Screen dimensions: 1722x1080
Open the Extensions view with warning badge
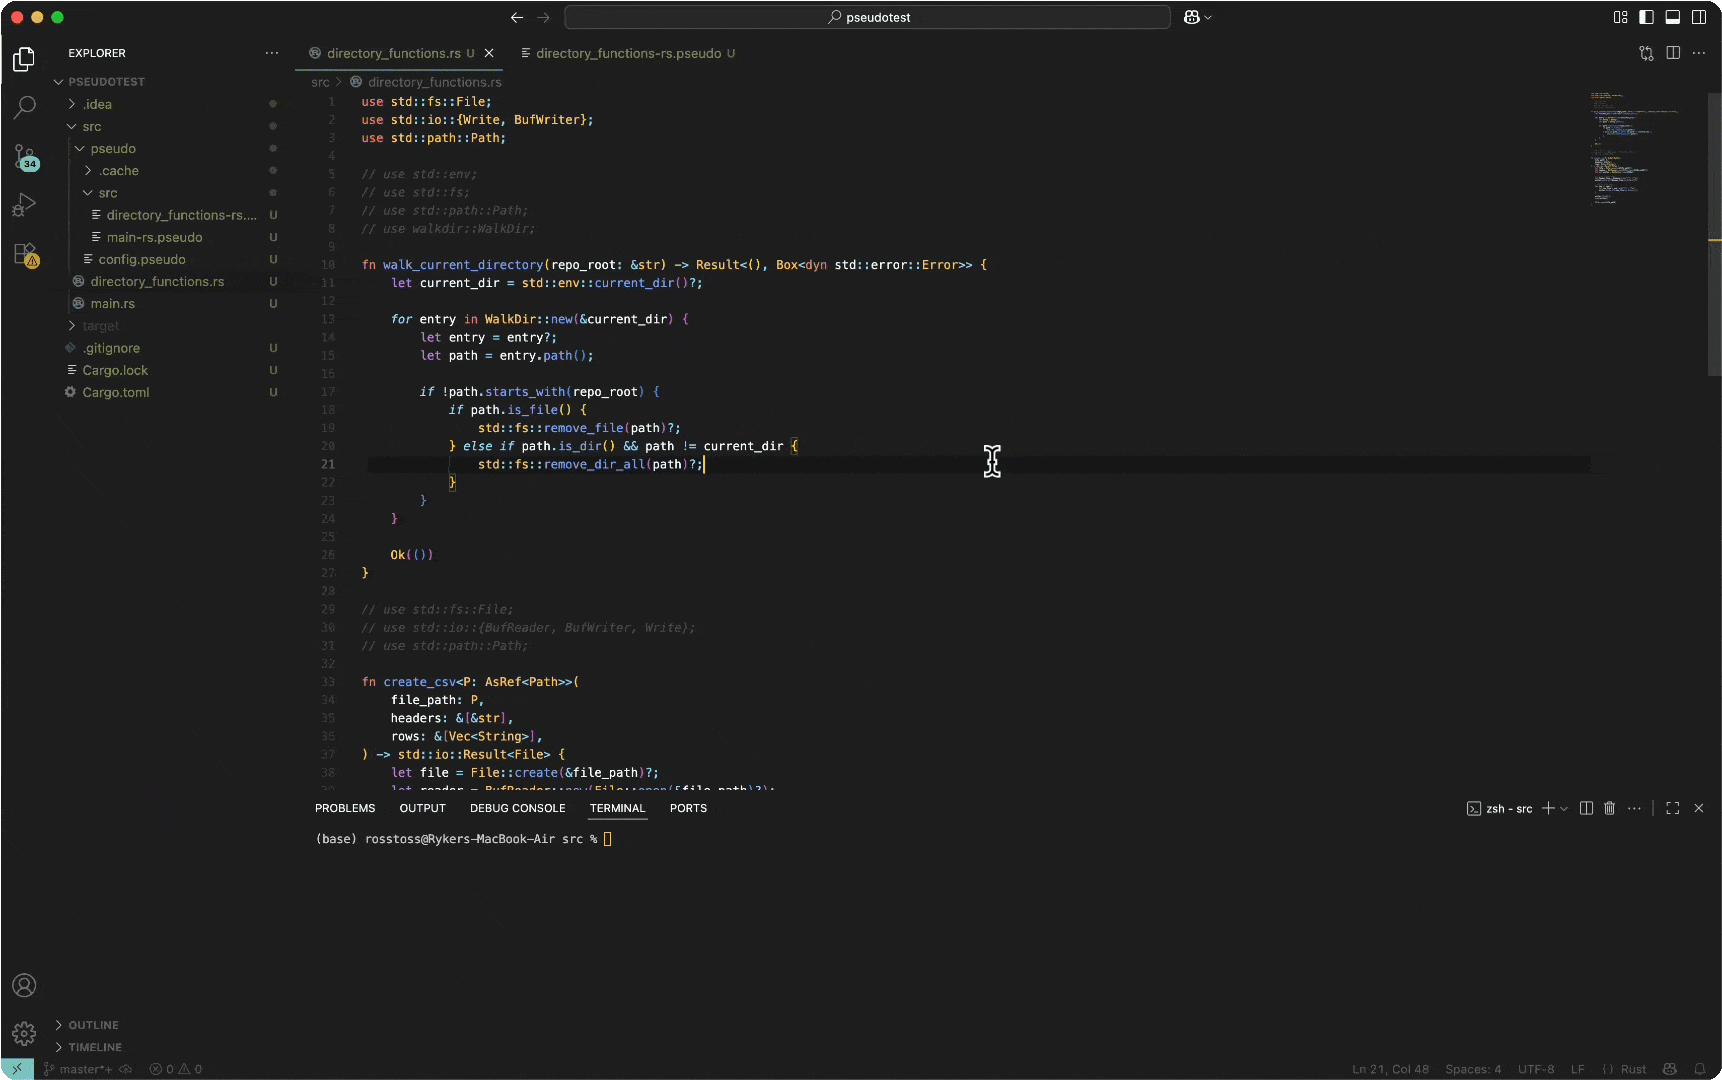click(24, 254)
